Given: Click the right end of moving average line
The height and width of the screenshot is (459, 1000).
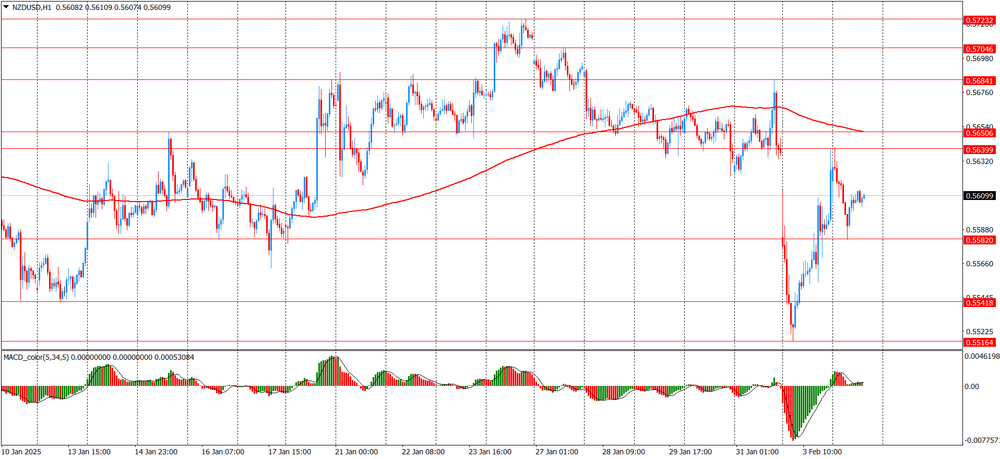Looking at the screenshot, I should [864, 131].
